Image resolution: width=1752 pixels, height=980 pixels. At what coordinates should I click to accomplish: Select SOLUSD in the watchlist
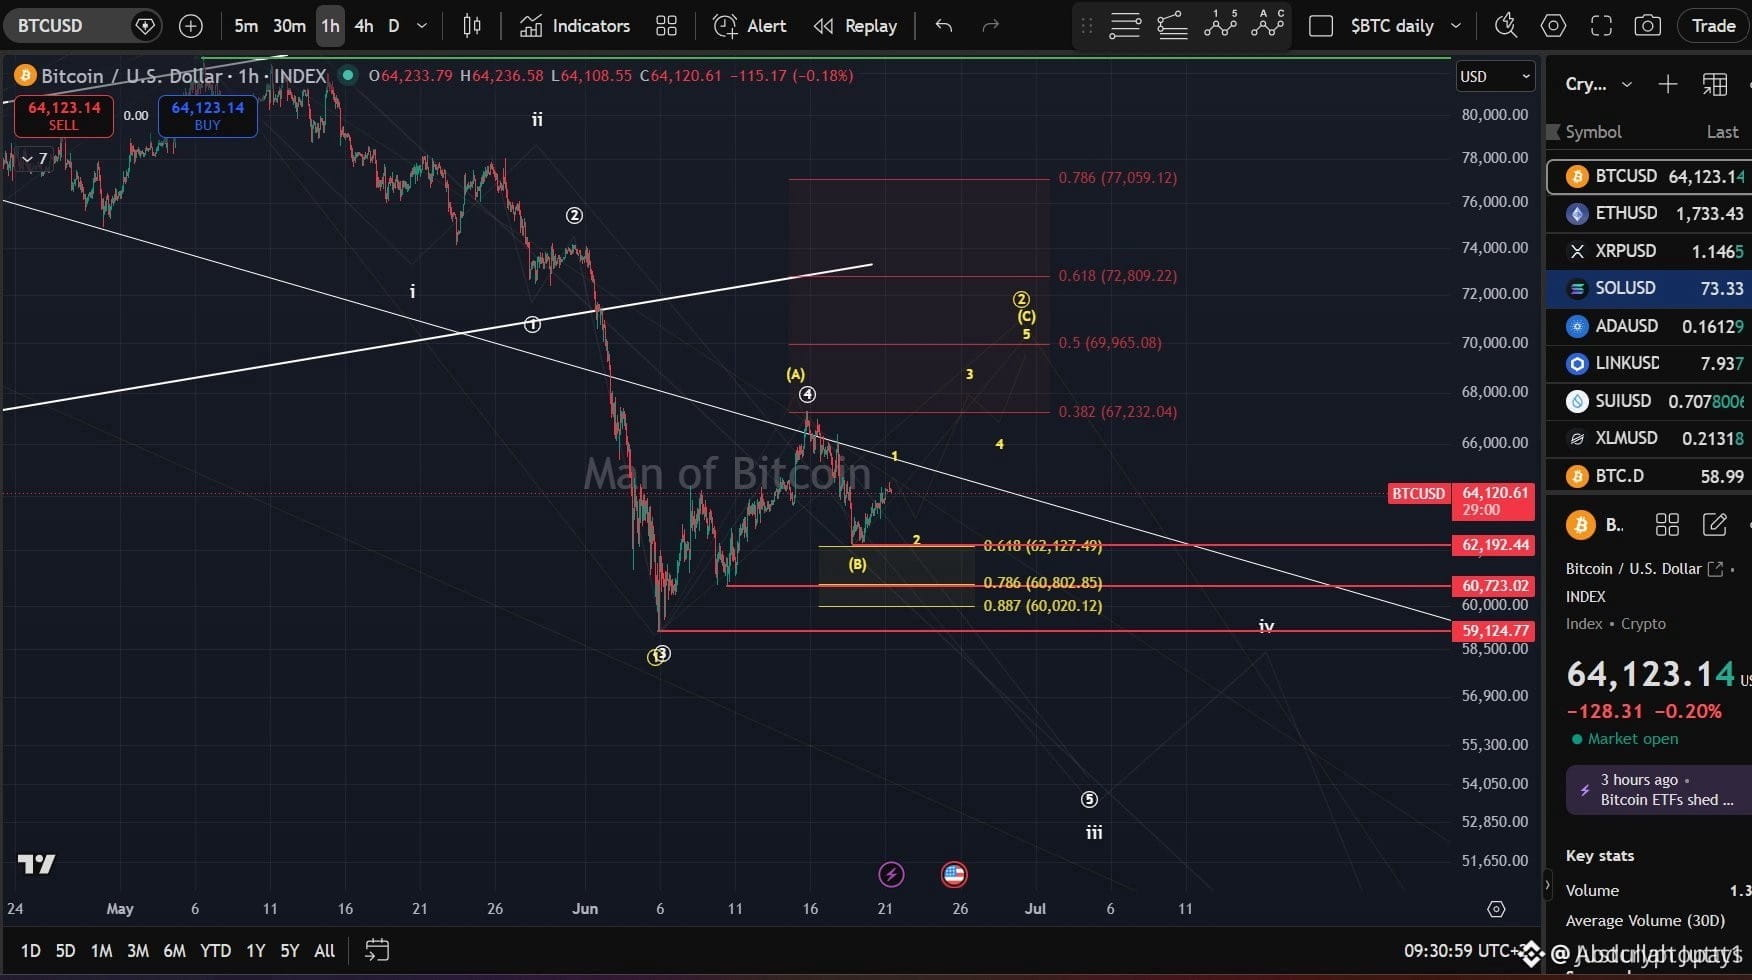click(x=1649, y=288)
